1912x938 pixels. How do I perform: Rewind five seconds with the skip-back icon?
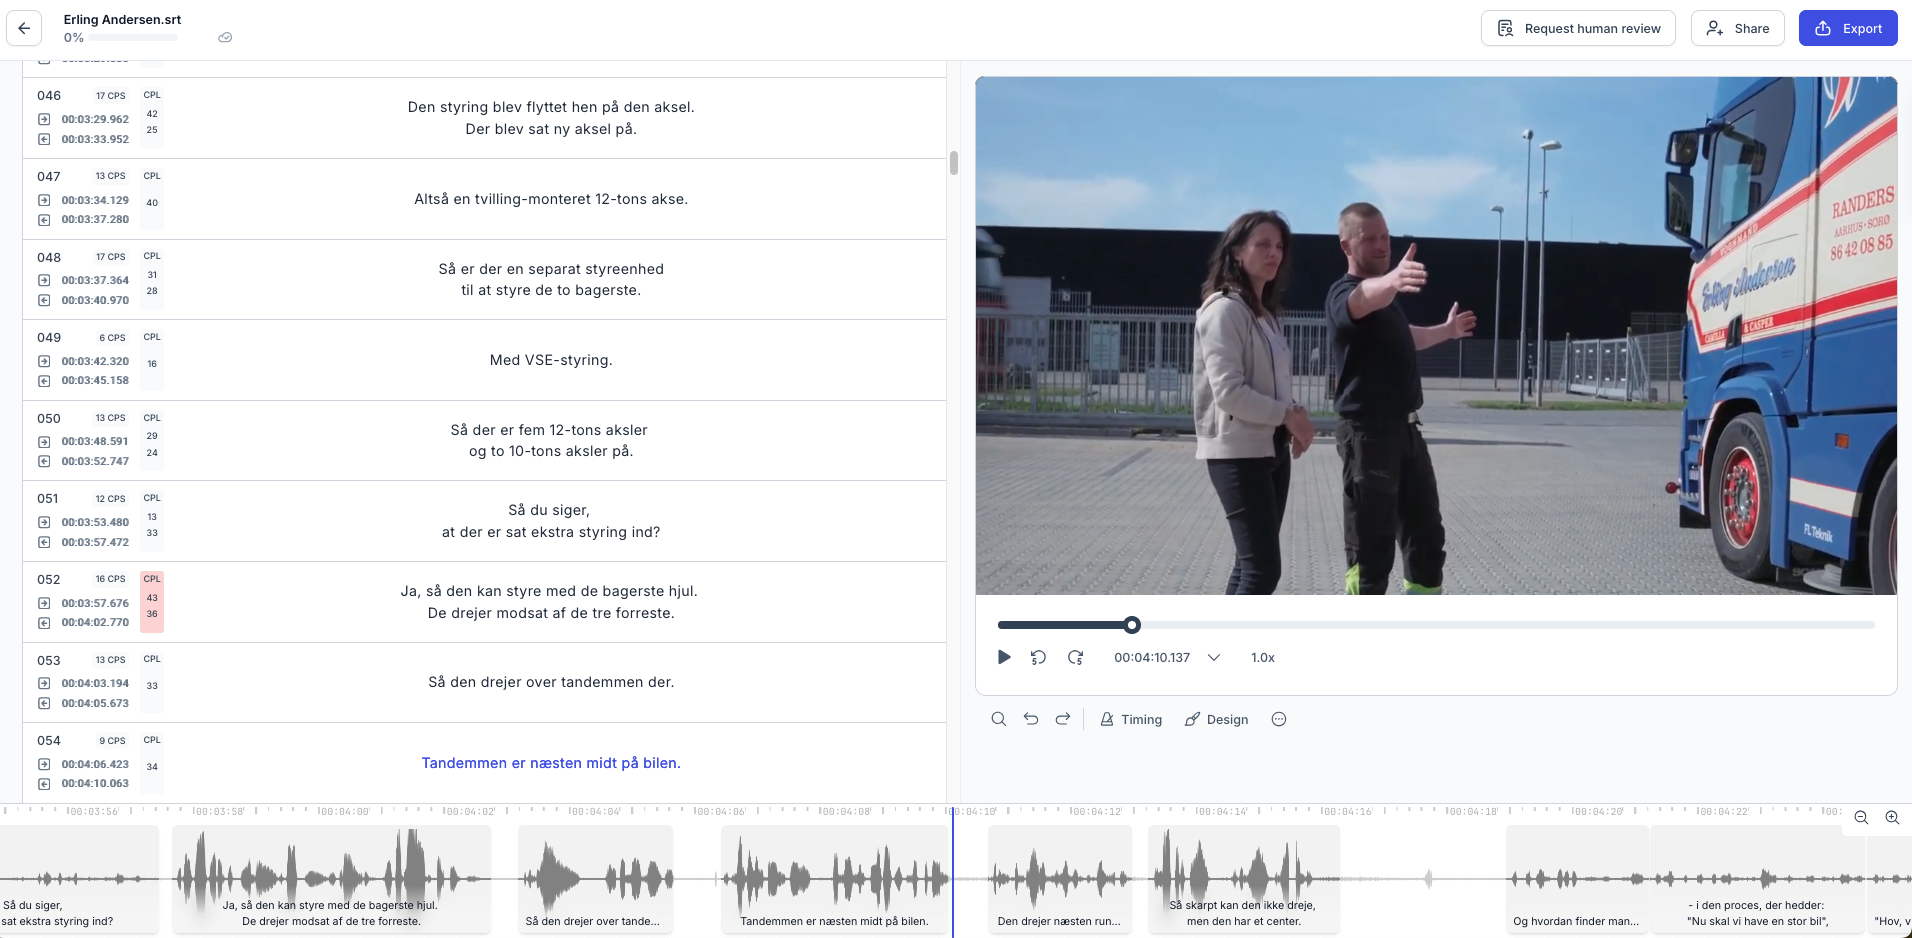1038,657
